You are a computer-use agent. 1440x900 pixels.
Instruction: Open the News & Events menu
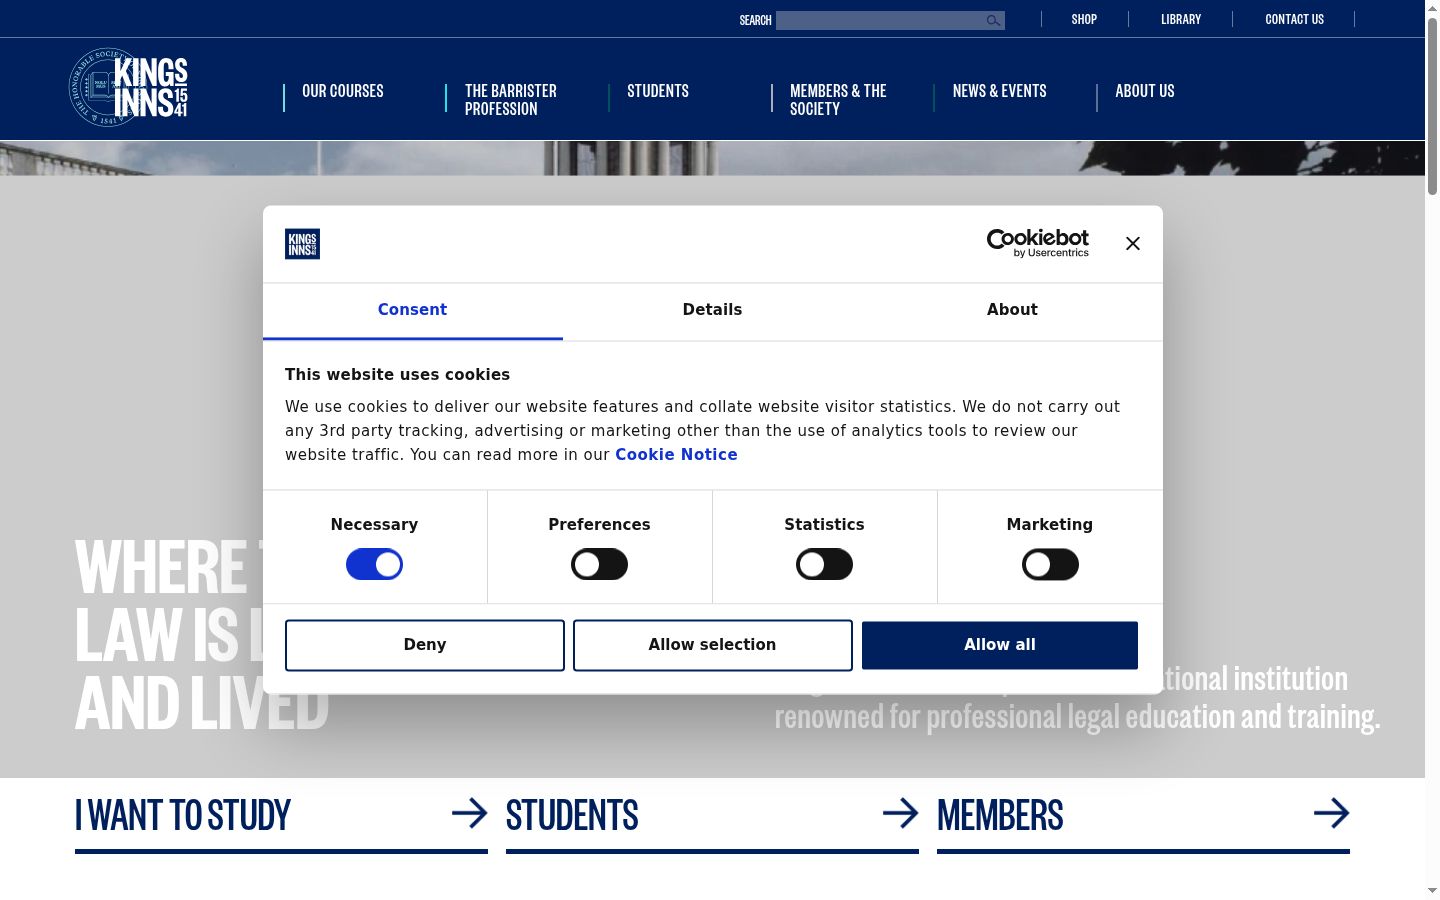[999, 91]
